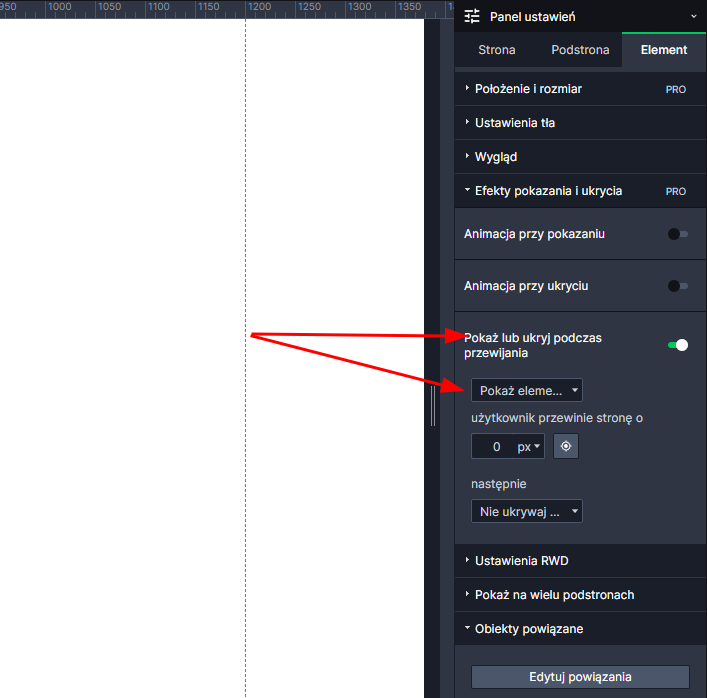707x698 pixels.
Task: Open the Nie ukrywaj... dropdown
Action: [x=527, y=511]
